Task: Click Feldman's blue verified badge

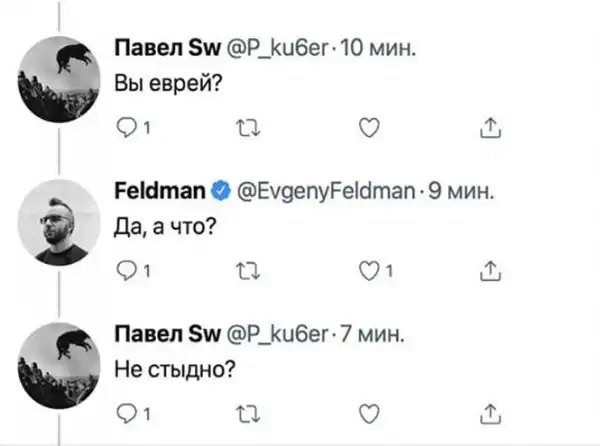Action: point(223,190)
